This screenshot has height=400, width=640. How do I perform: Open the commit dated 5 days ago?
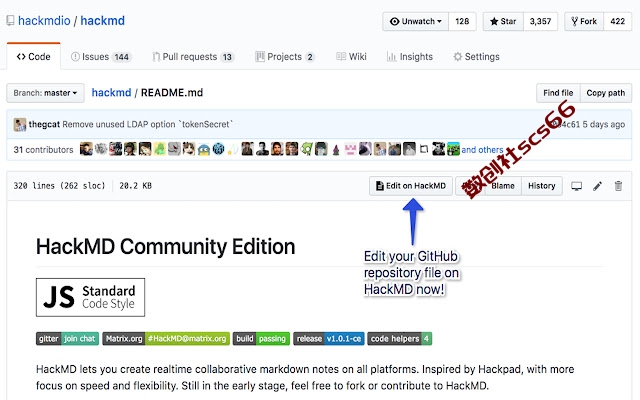603,124
